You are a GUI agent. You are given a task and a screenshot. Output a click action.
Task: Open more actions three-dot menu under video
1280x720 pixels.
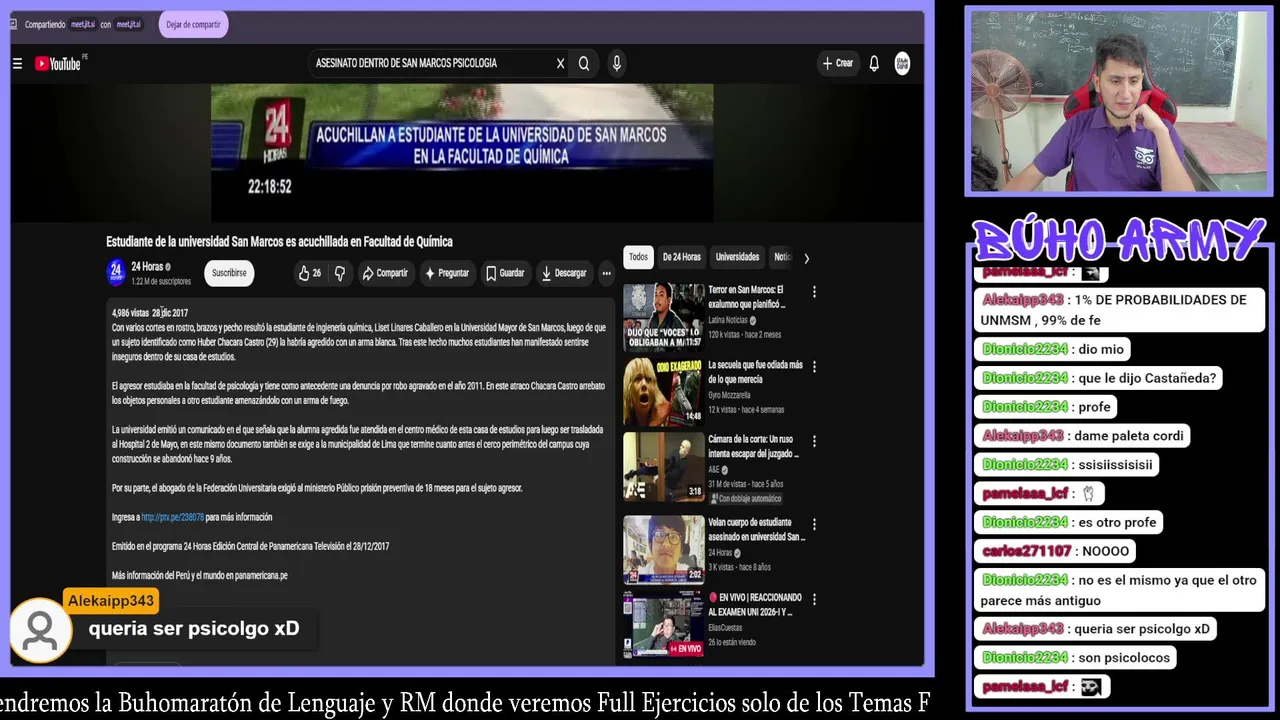pyautogui.click(x=606, y=273)
